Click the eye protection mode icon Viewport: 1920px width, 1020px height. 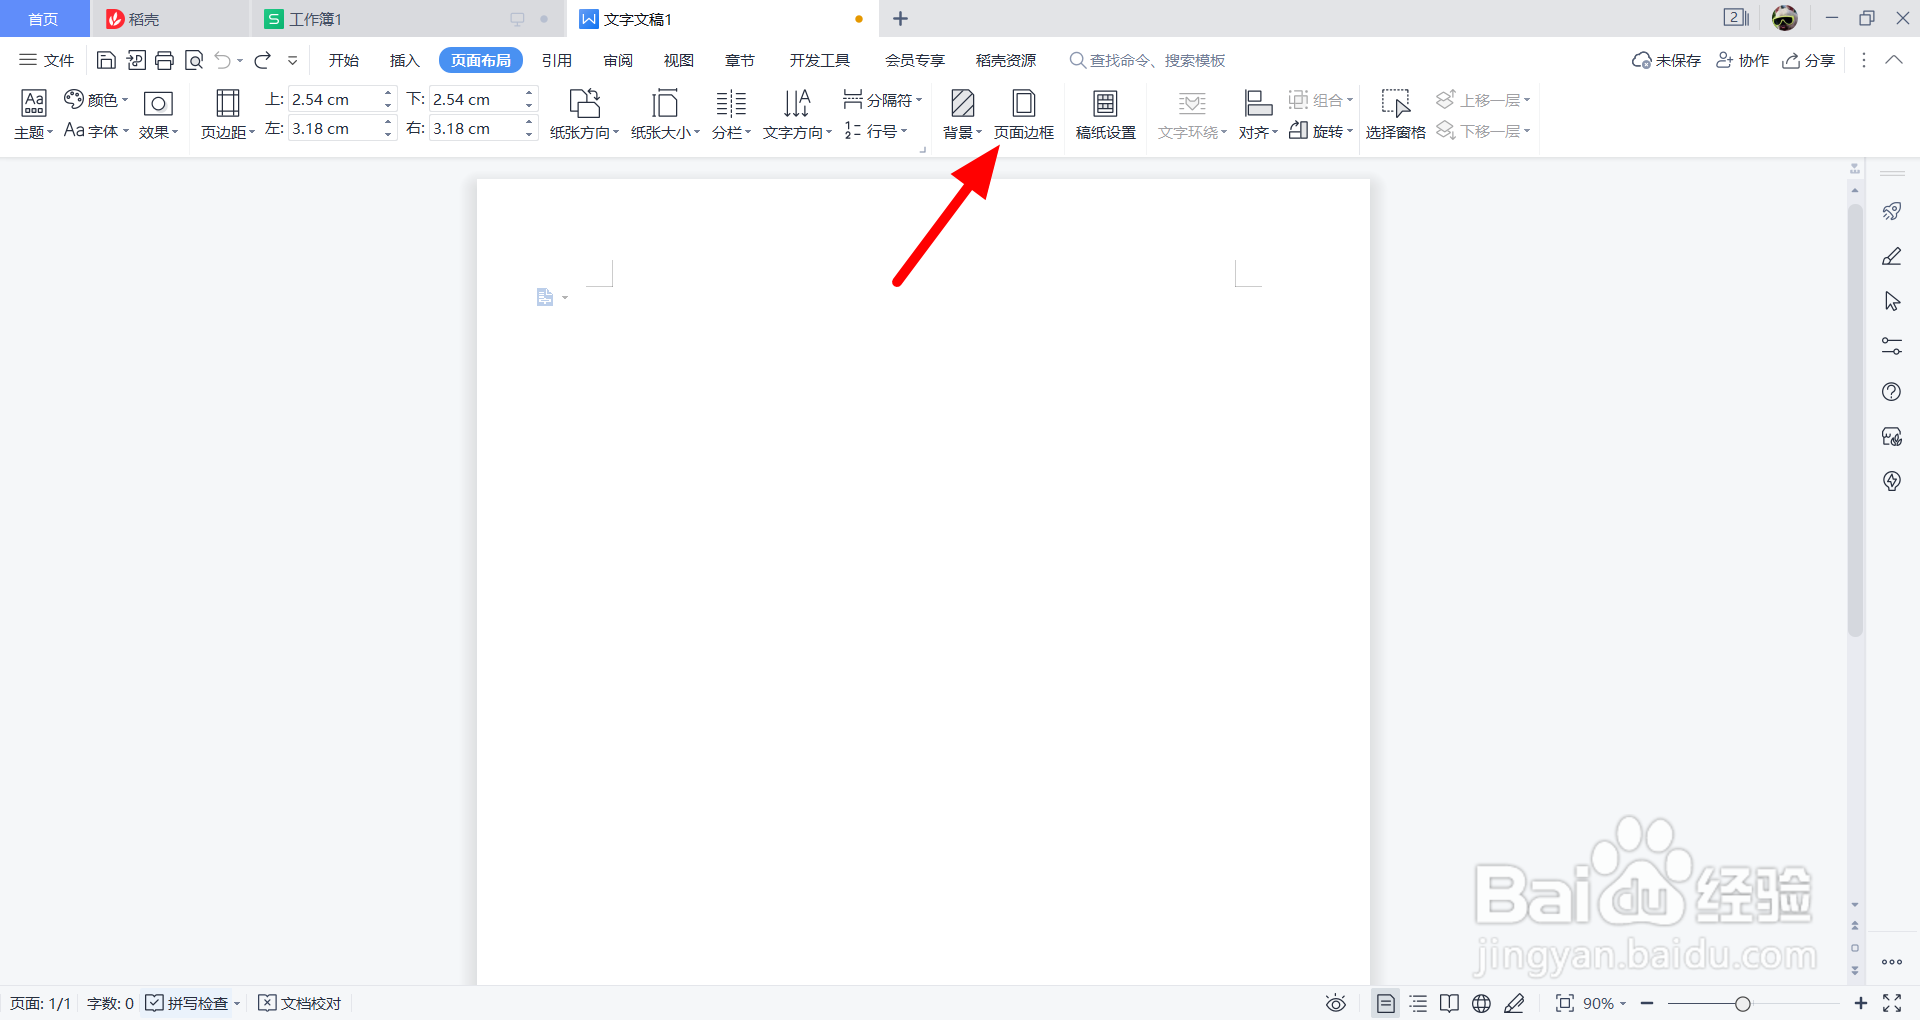1336,1003
